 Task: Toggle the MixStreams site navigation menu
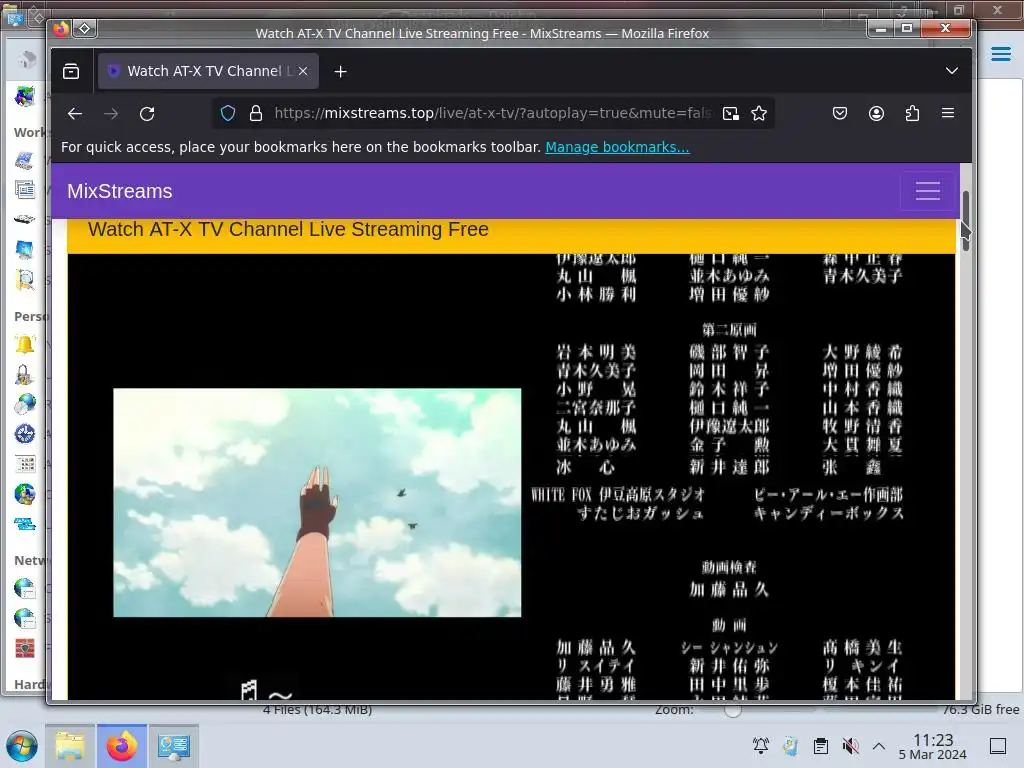(927, 191)
